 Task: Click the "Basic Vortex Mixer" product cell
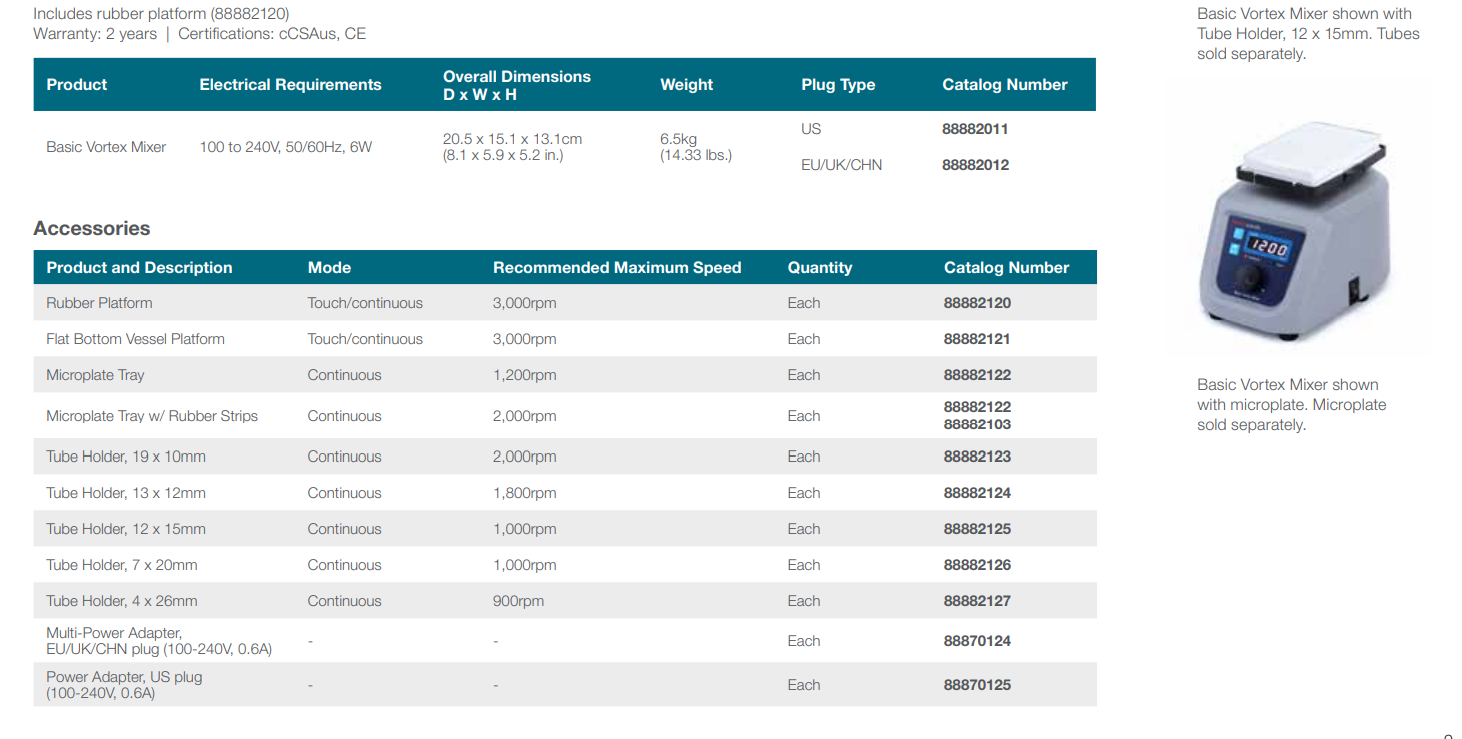106,147
